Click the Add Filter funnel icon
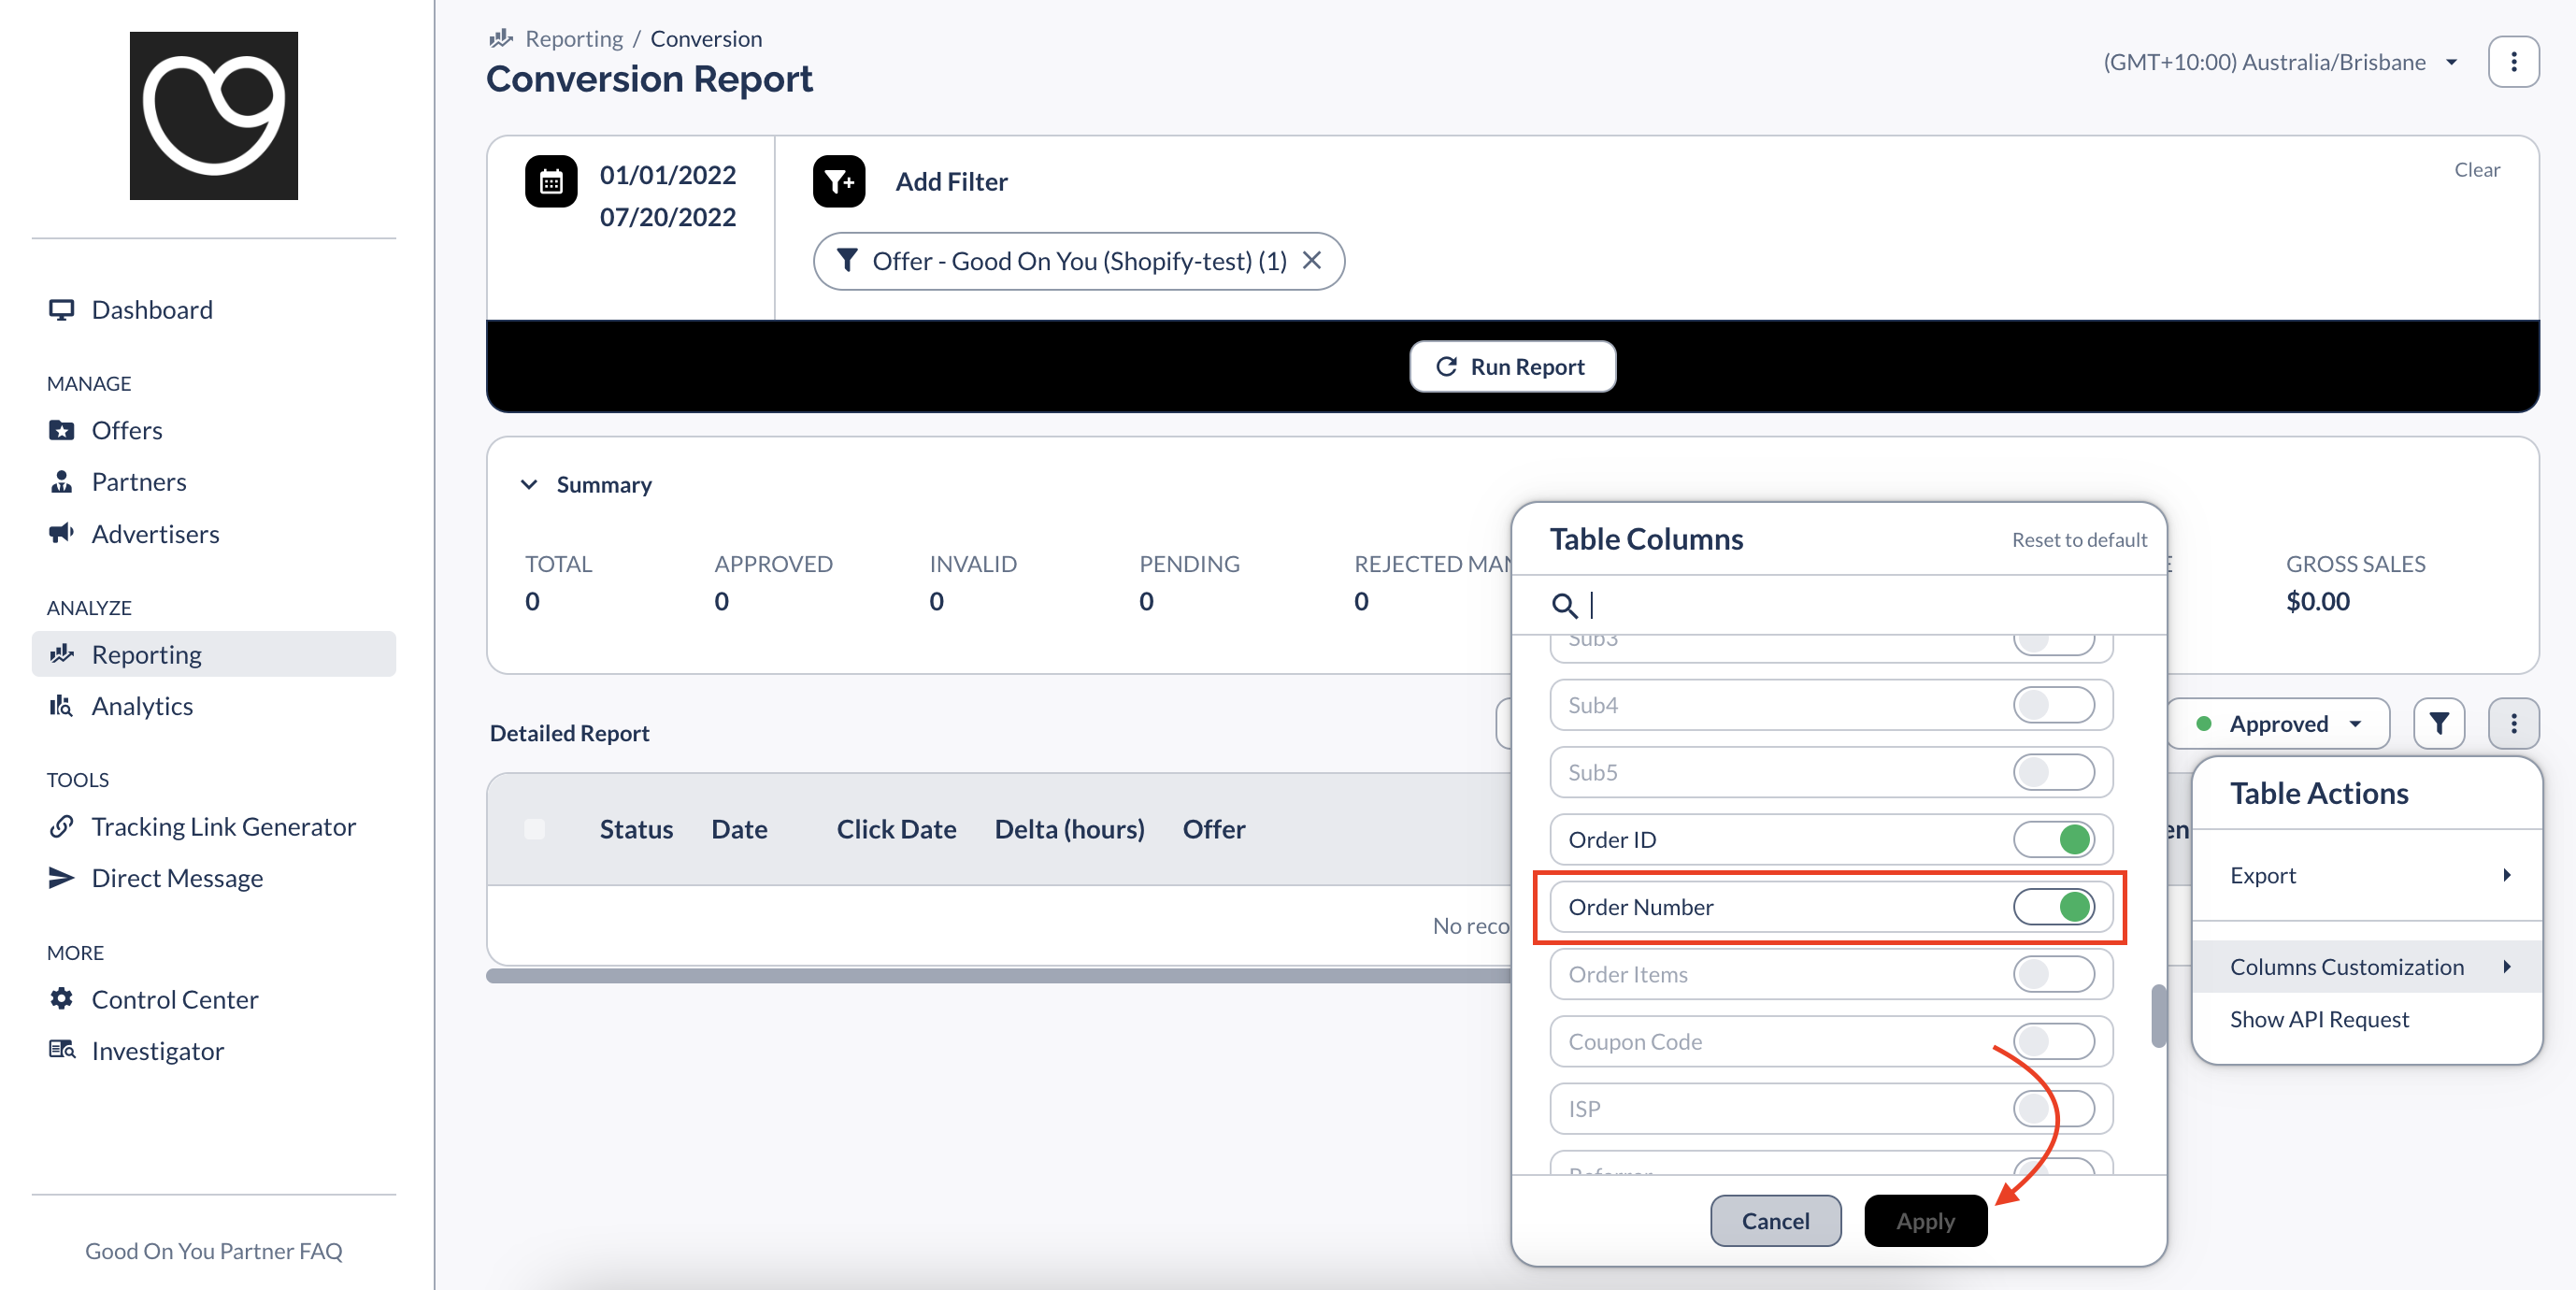This screenshot has height=1290, width=2576. (x=838, y=181)
